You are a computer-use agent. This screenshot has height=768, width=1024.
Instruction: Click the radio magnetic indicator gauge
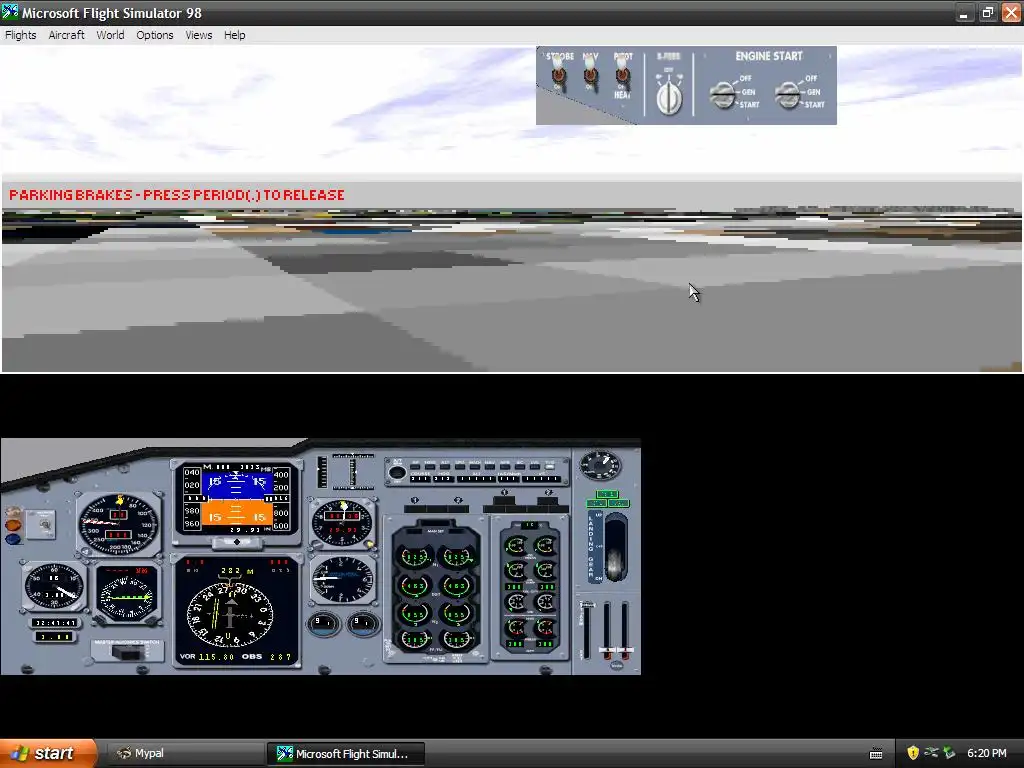(127, 593)
